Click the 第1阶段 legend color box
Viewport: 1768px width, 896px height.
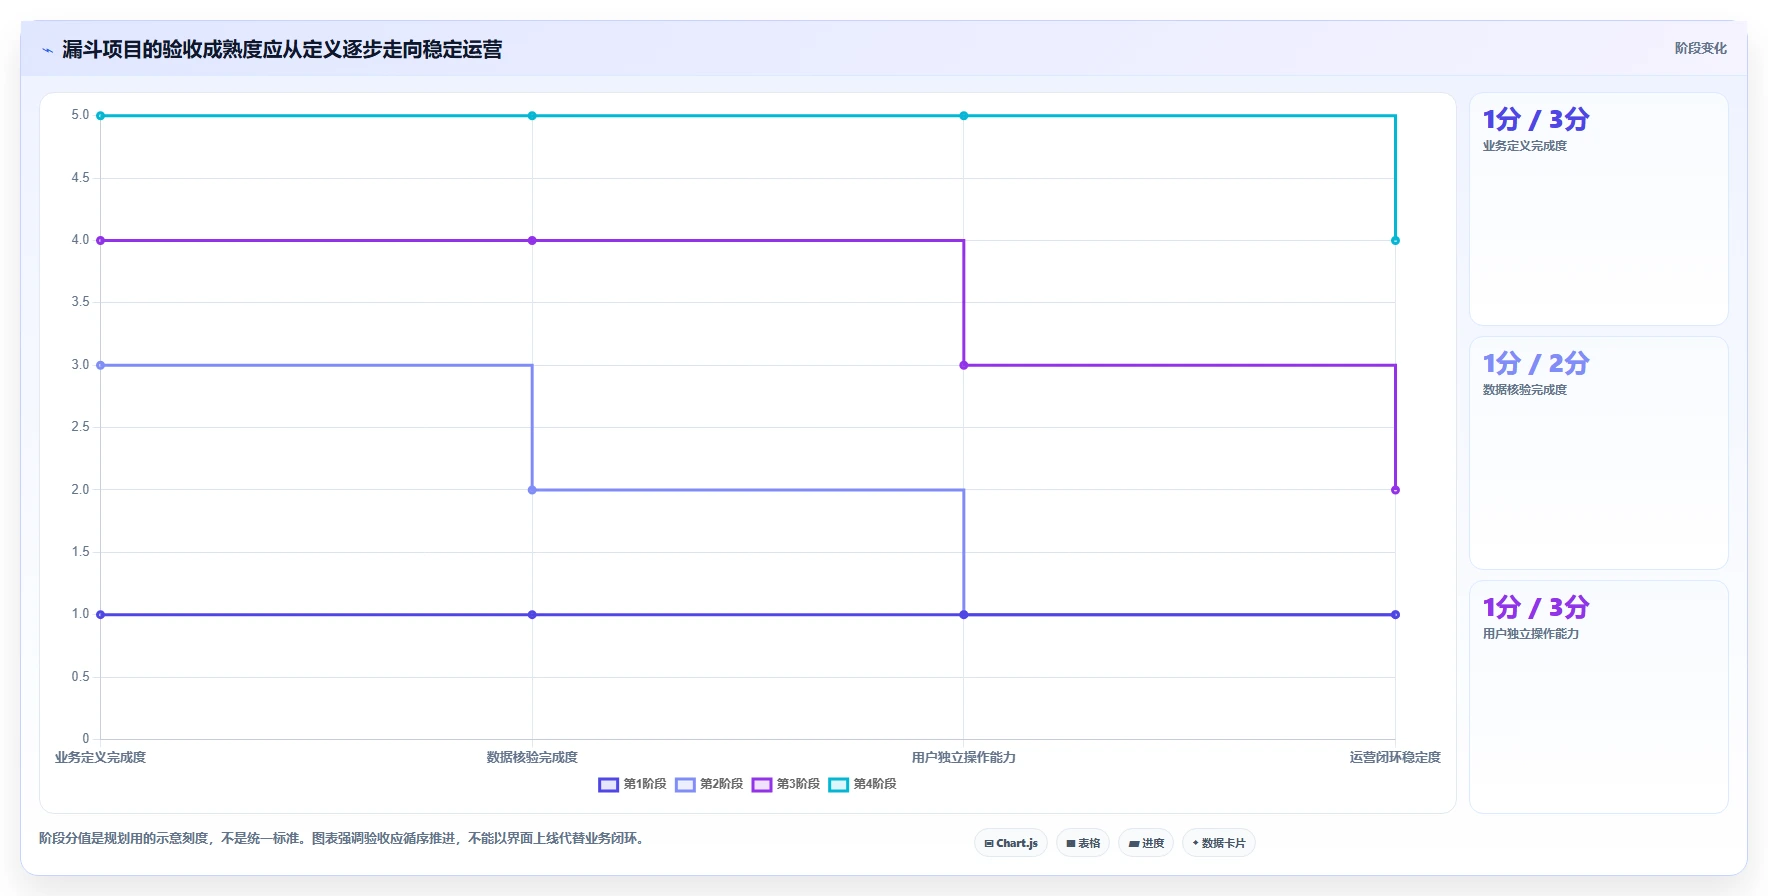click(609, 784)
